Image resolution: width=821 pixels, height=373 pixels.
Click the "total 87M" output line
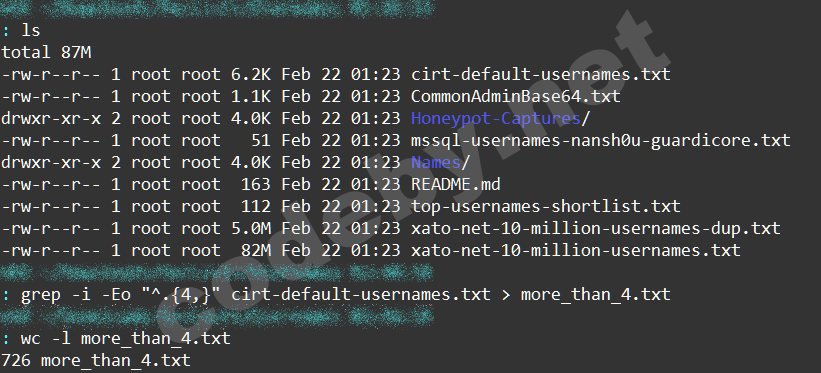pyautogui.click(x=46, y=52)
